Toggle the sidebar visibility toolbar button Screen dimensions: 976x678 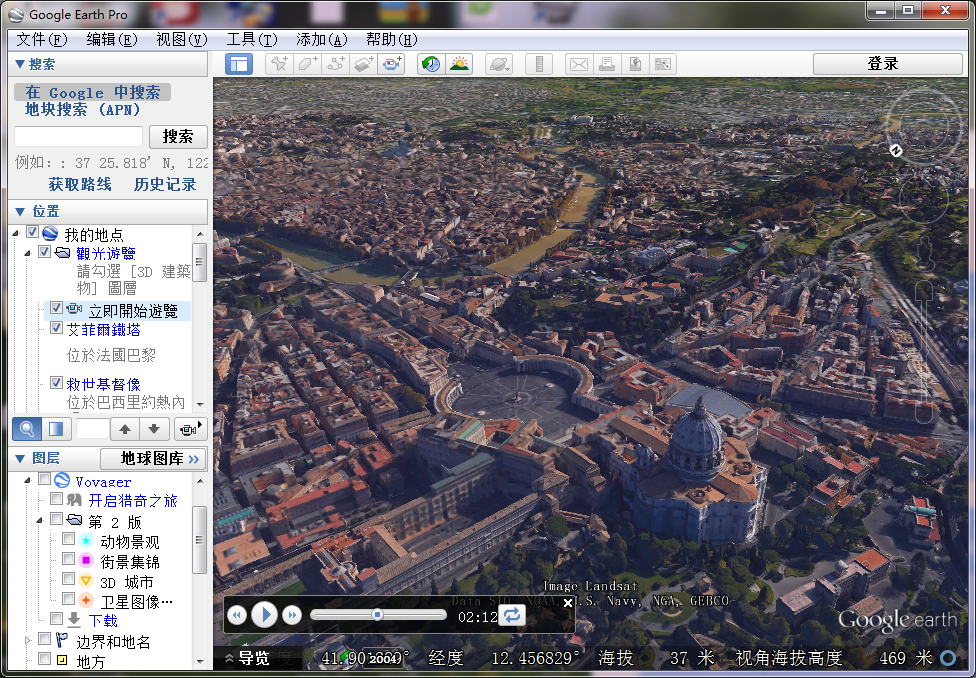point(239,64)
